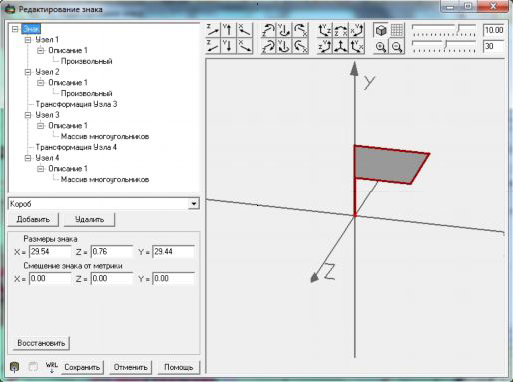This screenshot has height=382, width=515.
Task: Select the zoom out magnifier icon
Action: (397, 46)
